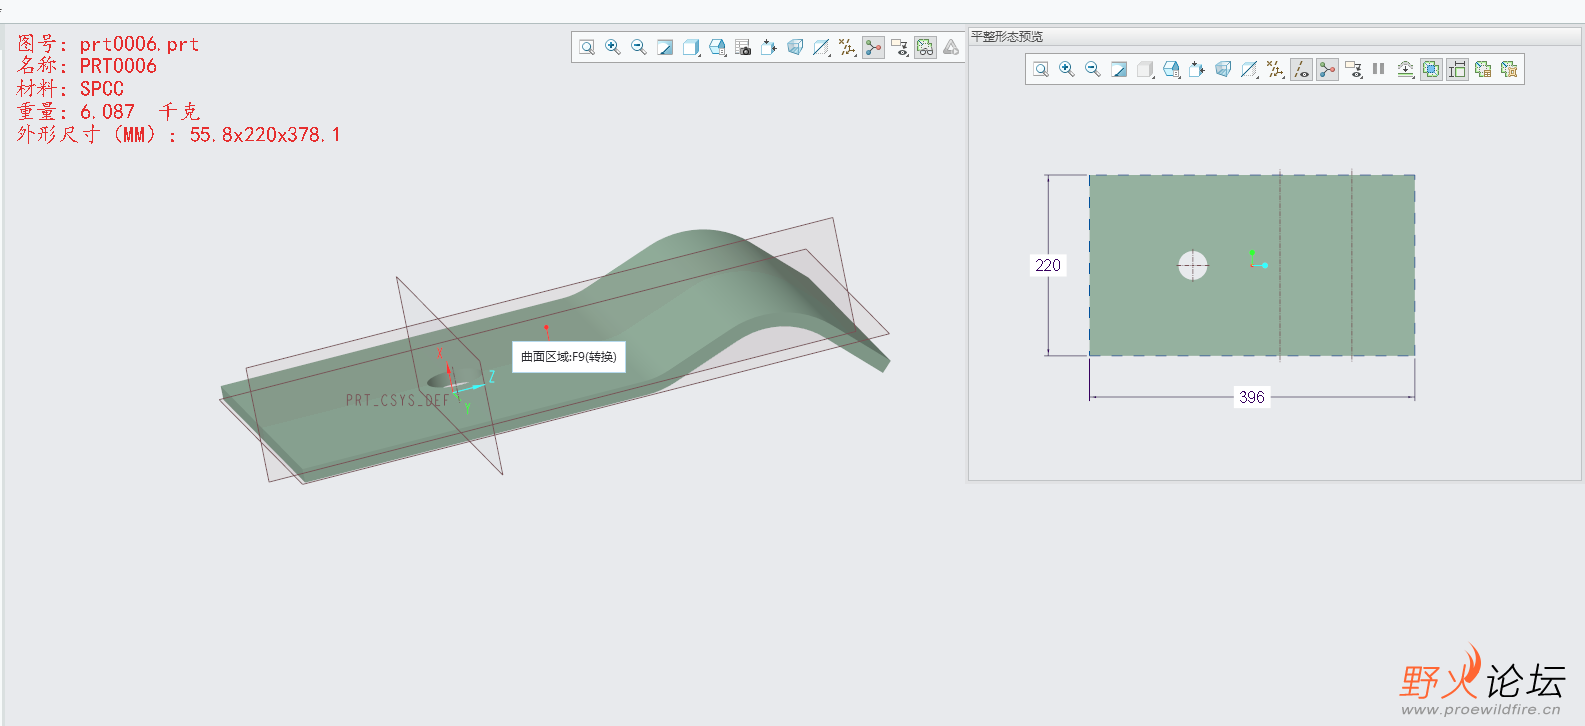Open datum display filters in preview toolbar

[1275, 69]
